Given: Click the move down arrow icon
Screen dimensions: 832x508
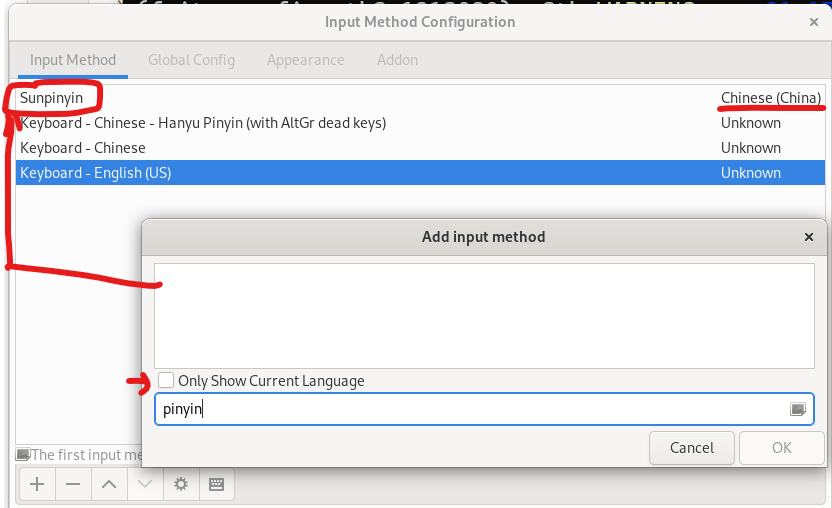Looking at the screenshot, I should pyautogui.click(x=145, y=484).
